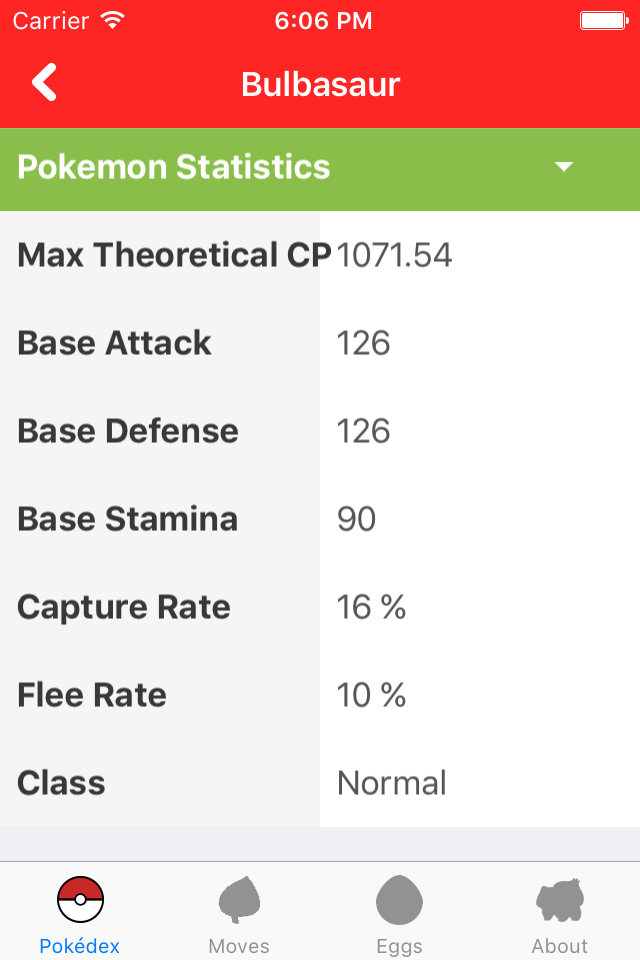Select the Base Stamina row
The width and height of the screenshot is (640, 960).
click(x=320, y=519)
